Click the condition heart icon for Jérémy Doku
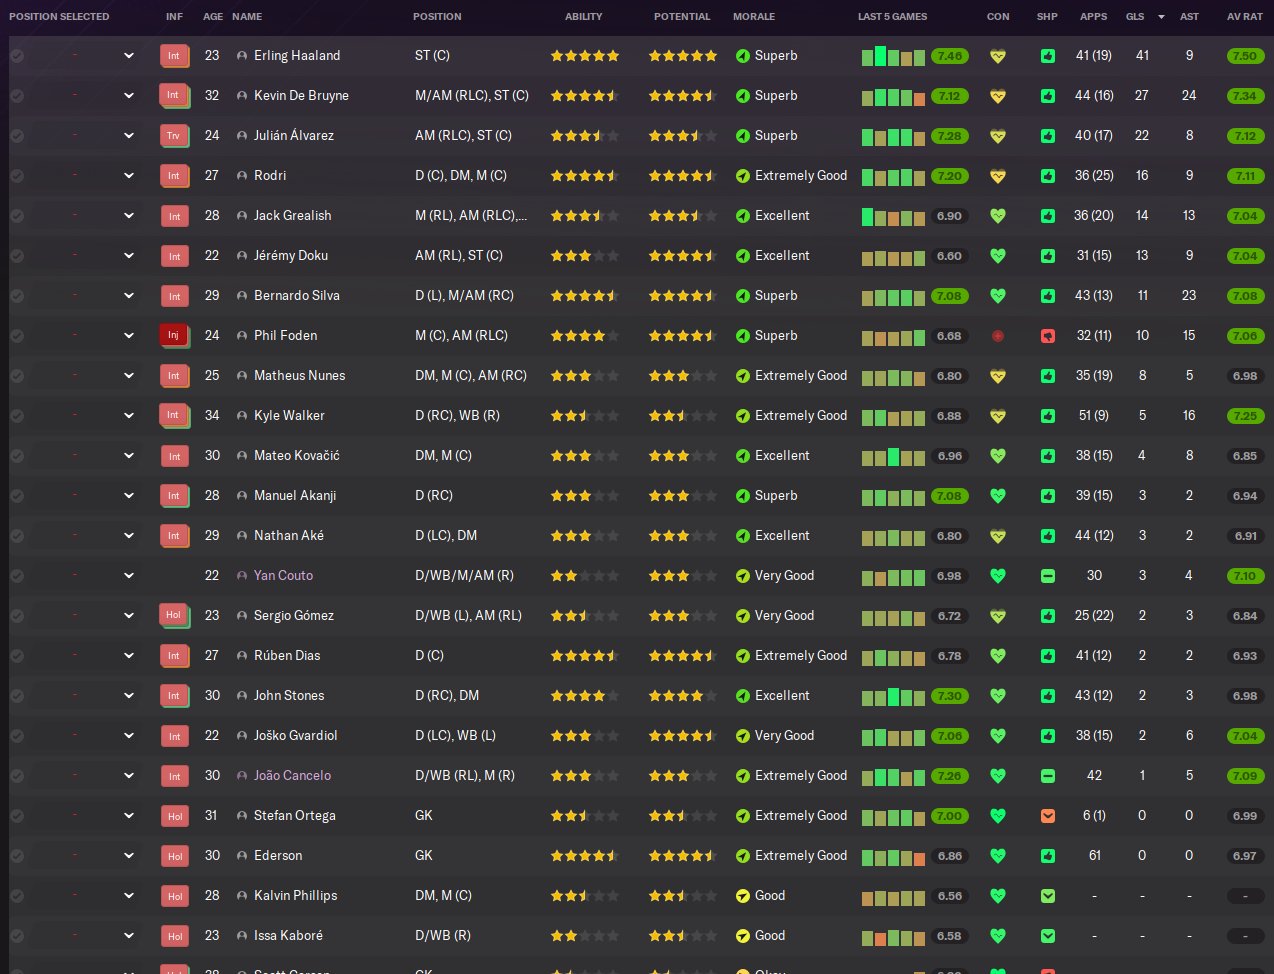This screenshot has height=974, width=1274. (997, 256)
